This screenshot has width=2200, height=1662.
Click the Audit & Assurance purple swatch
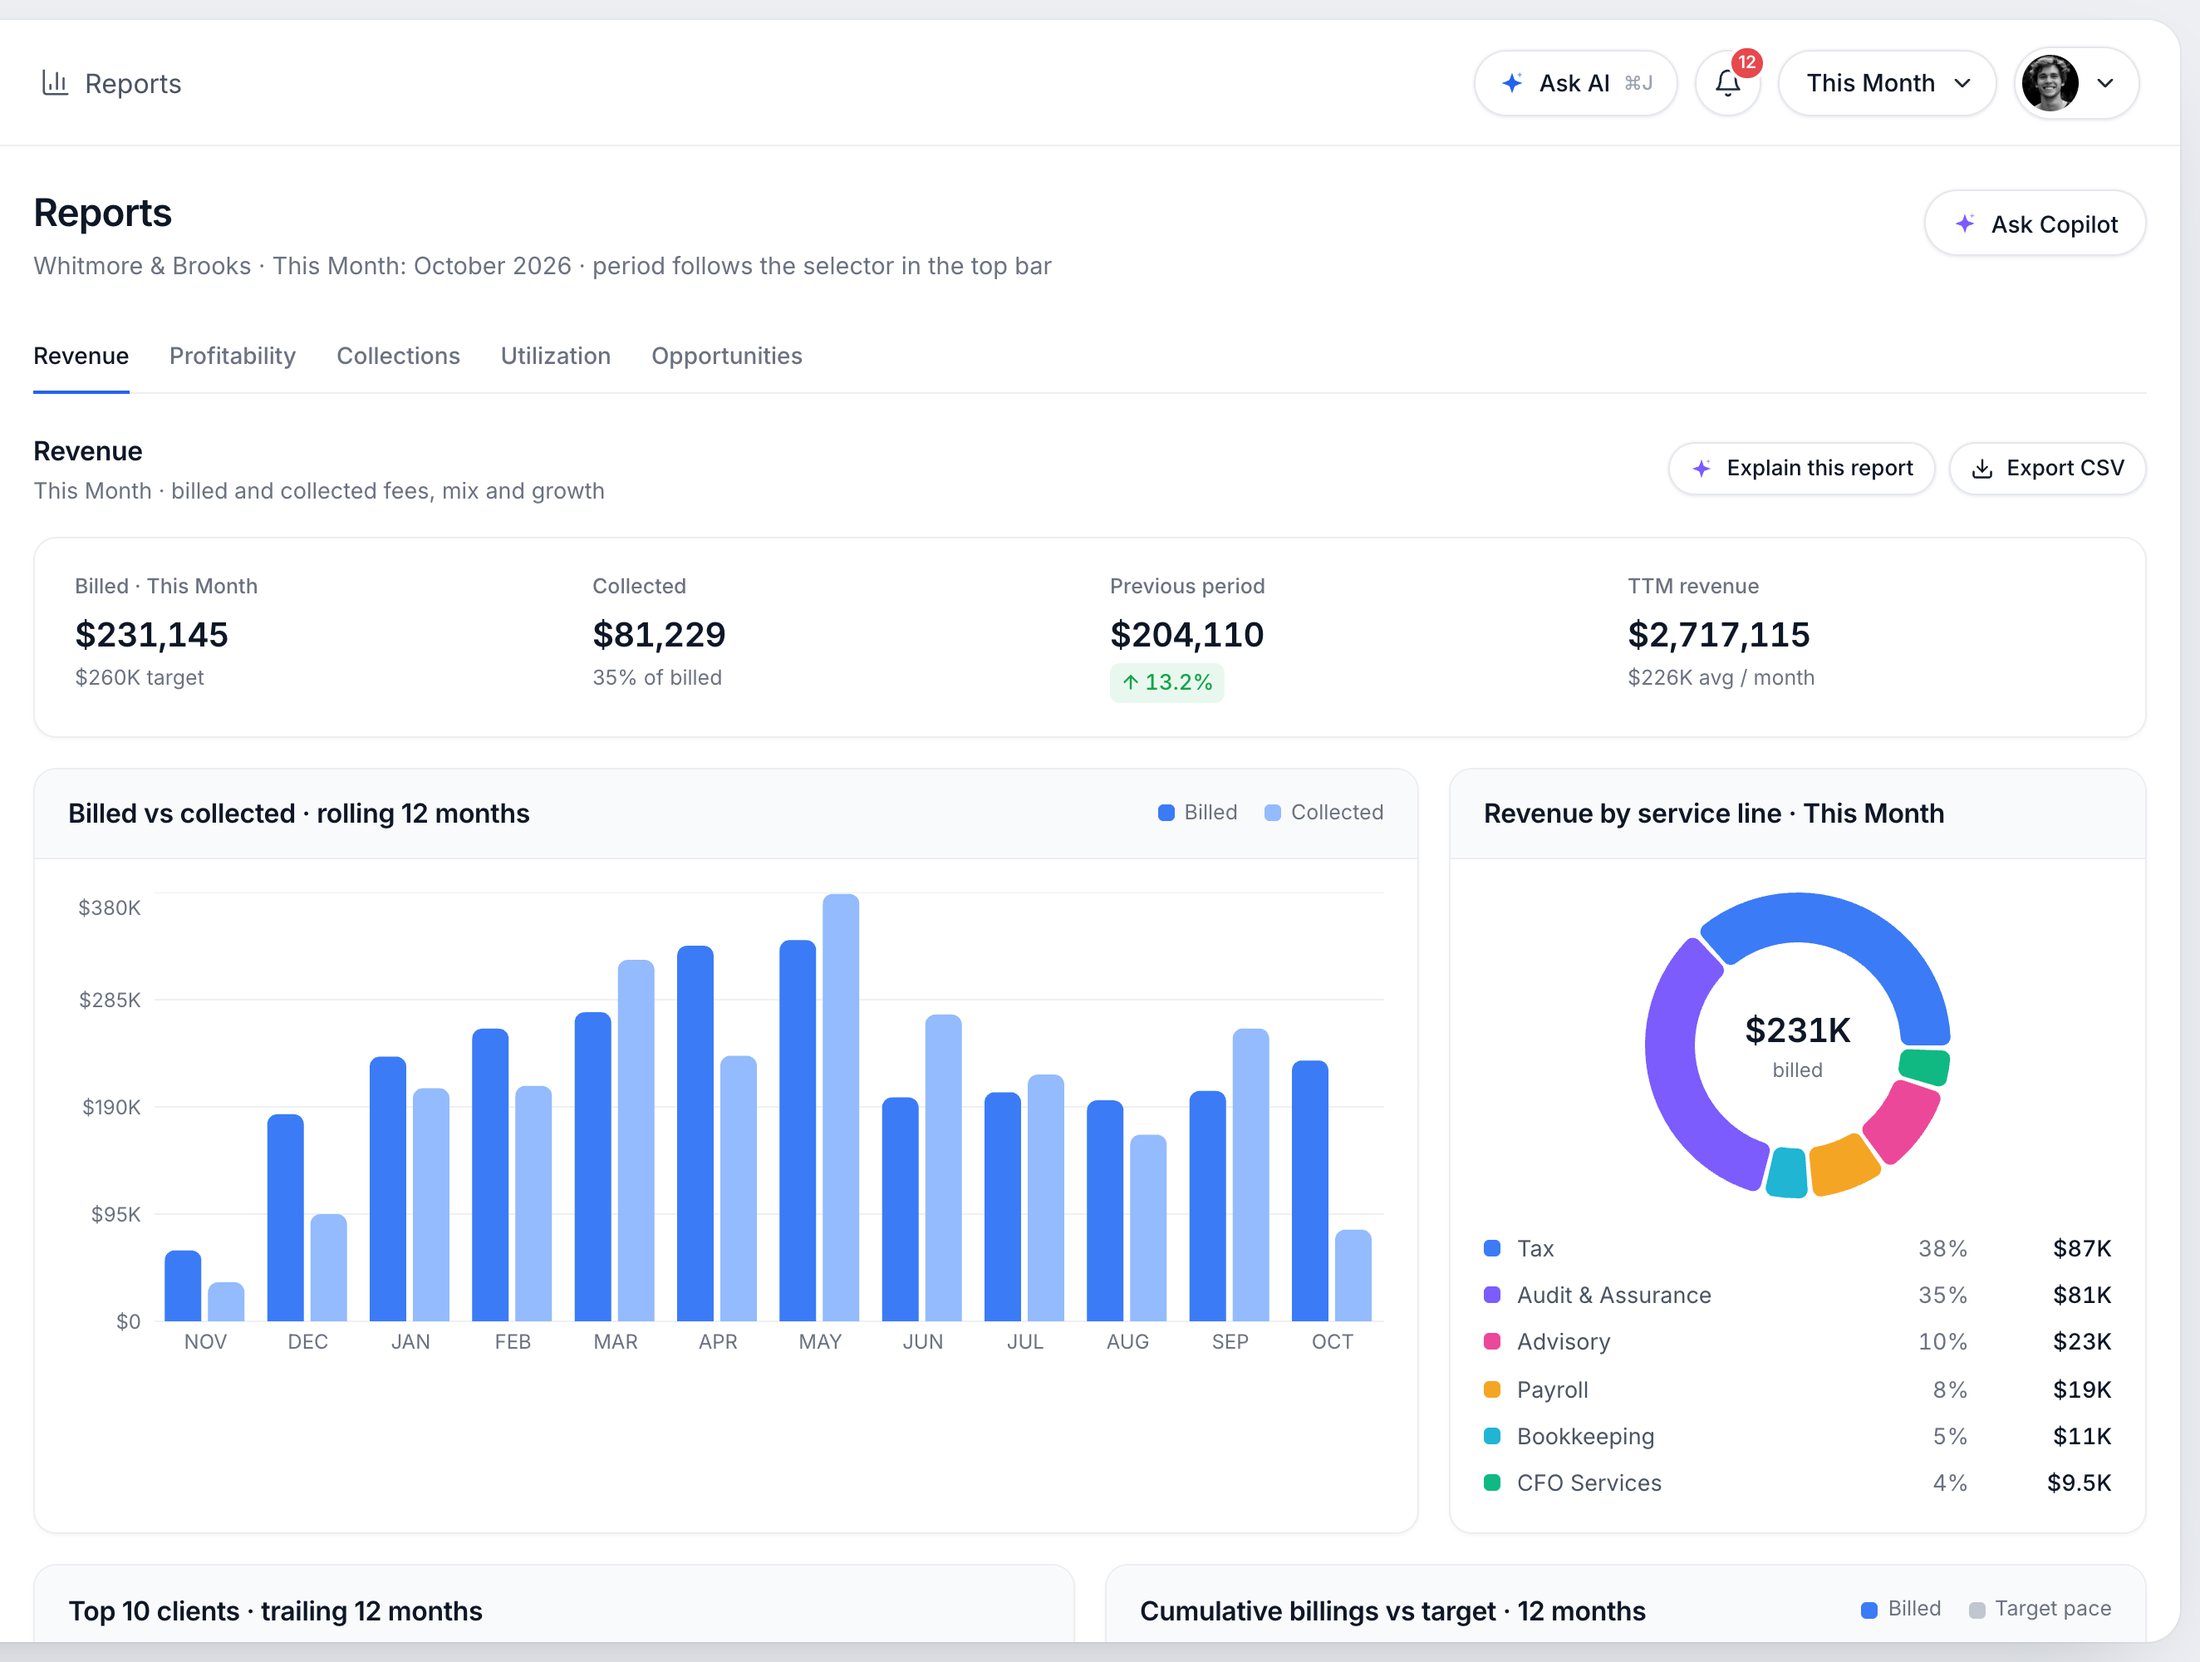coord(1492,1294)
